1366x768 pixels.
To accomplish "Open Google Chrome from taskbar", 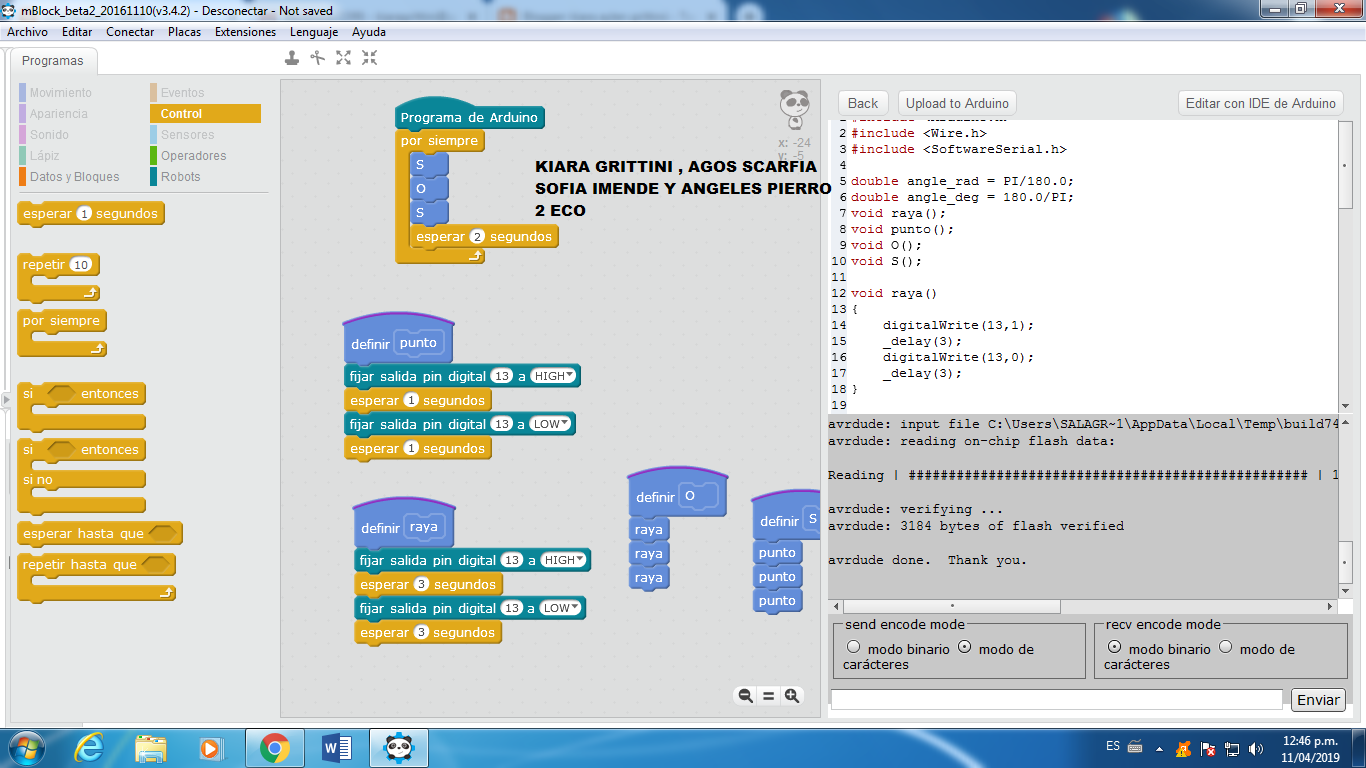I will click(x=275, y=748).
